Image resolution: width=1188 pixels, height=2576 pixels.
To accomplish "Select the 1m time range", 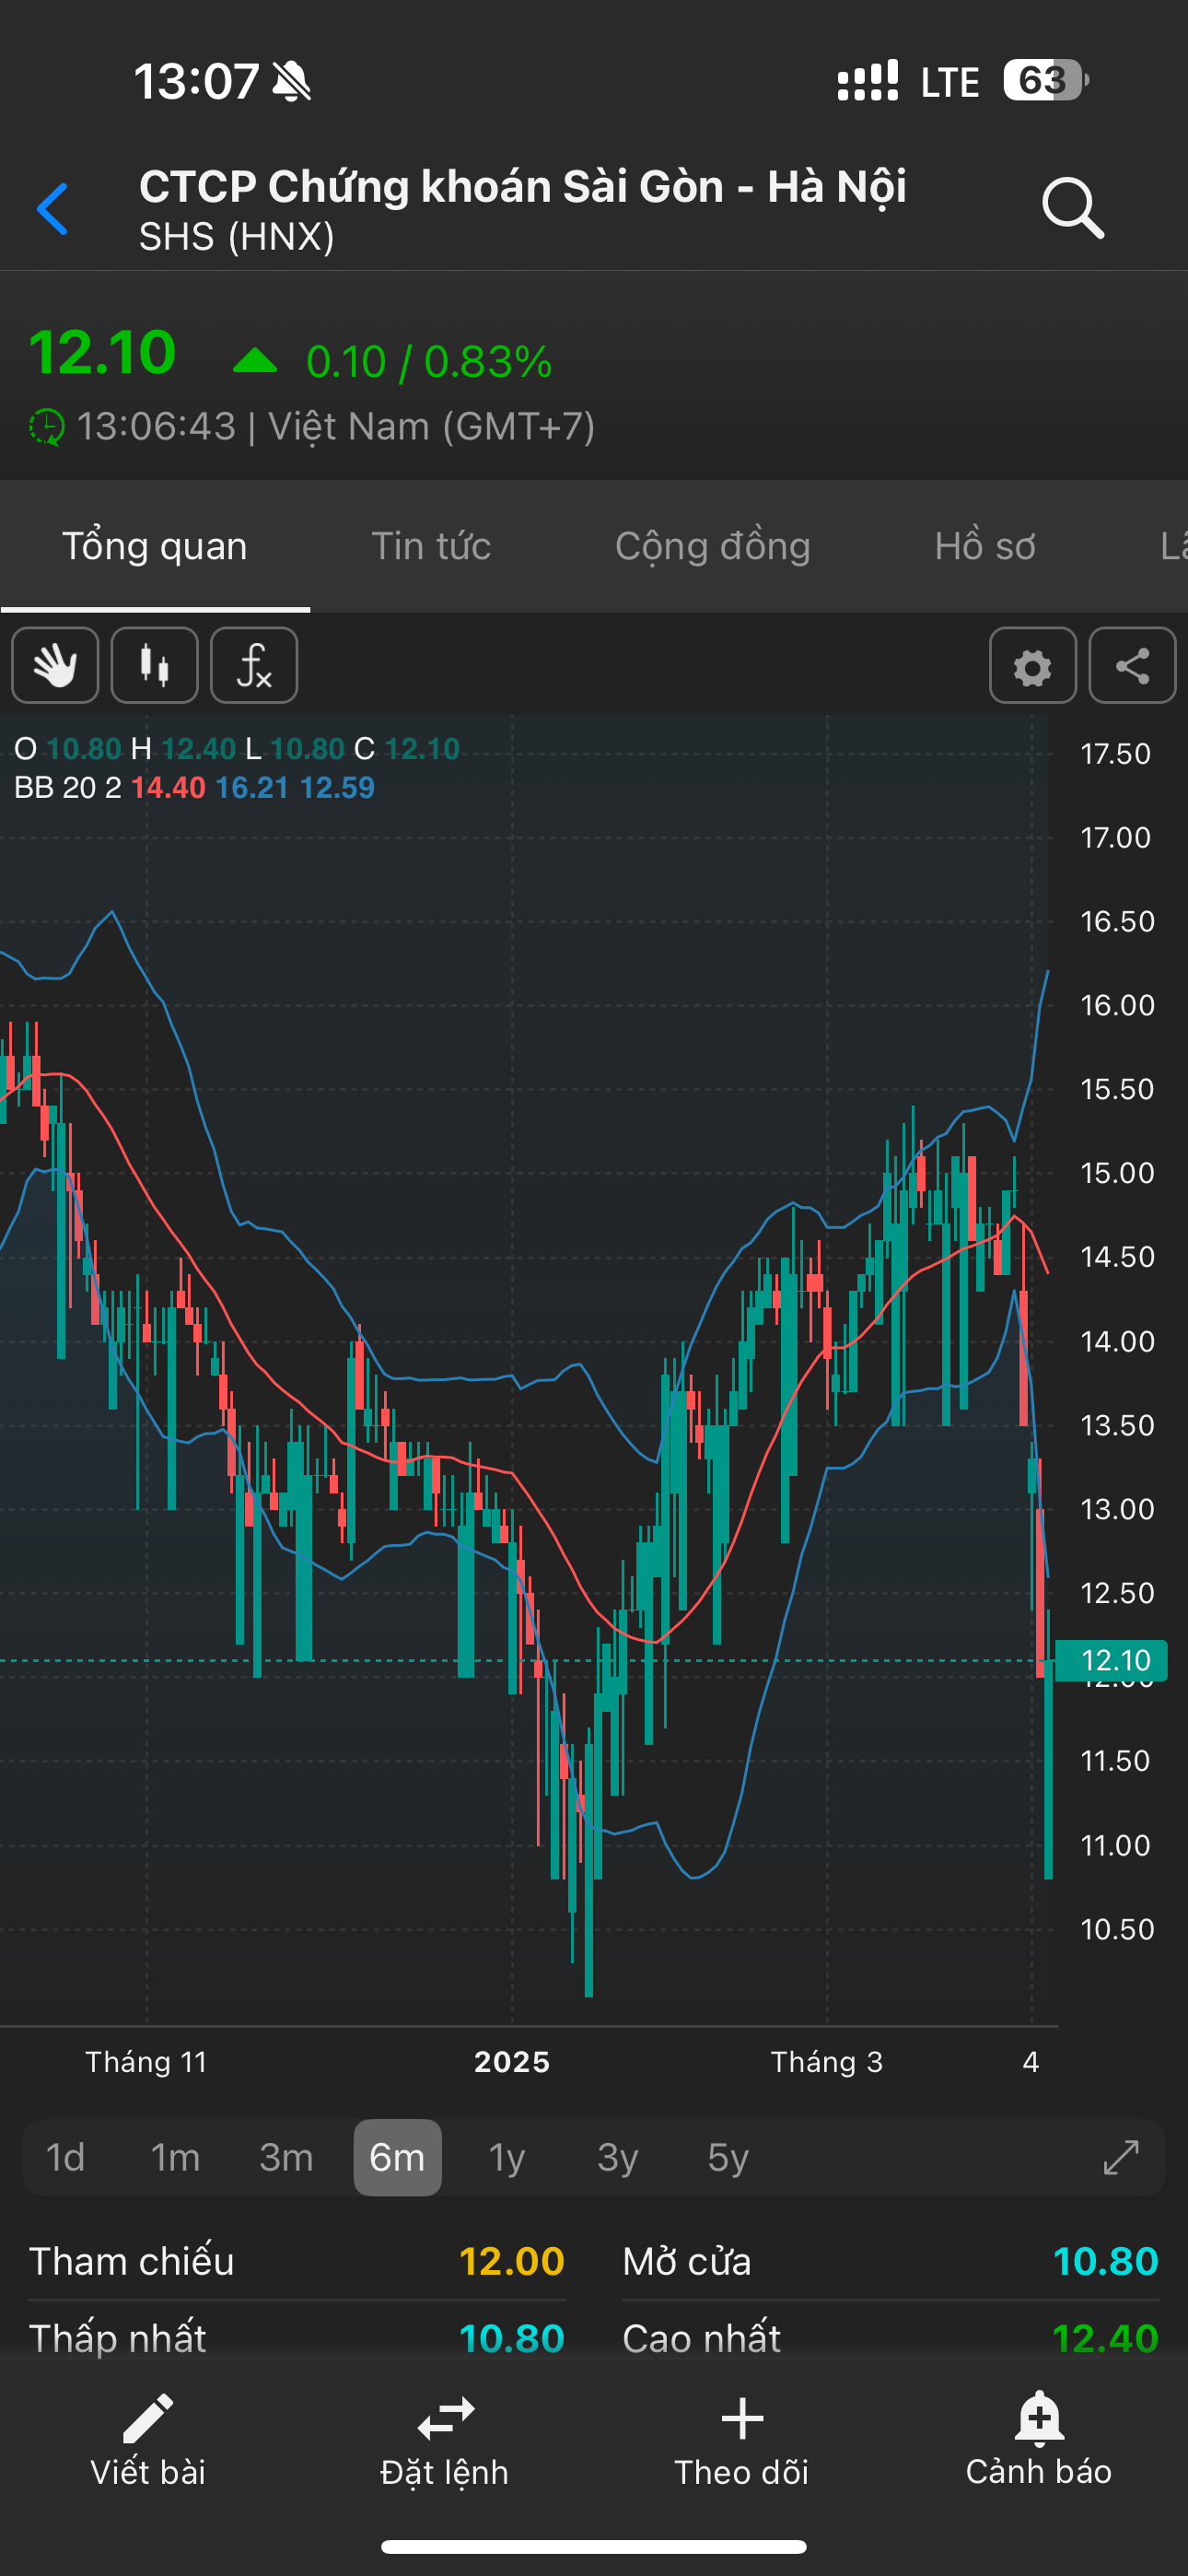I will (x=176, y=2157).
